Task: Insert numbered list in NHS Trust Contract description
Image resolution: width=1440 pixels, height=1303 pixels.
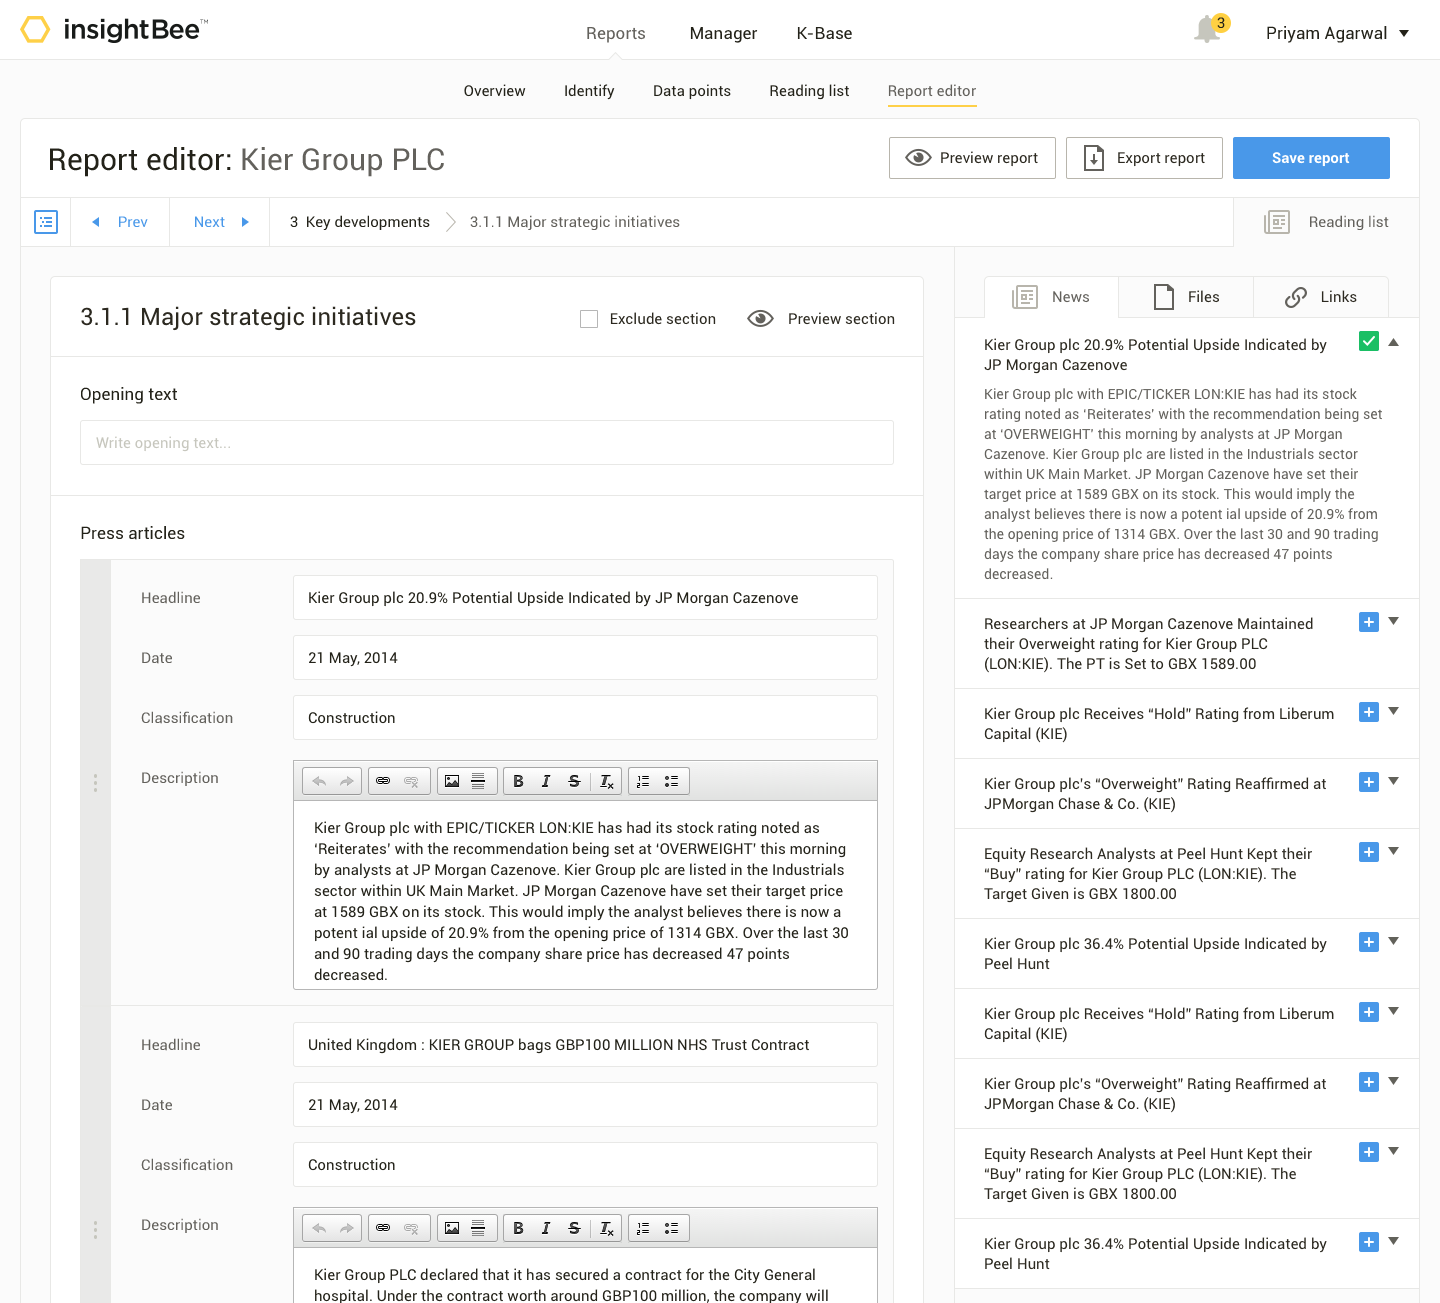Action: (643, 1228)
